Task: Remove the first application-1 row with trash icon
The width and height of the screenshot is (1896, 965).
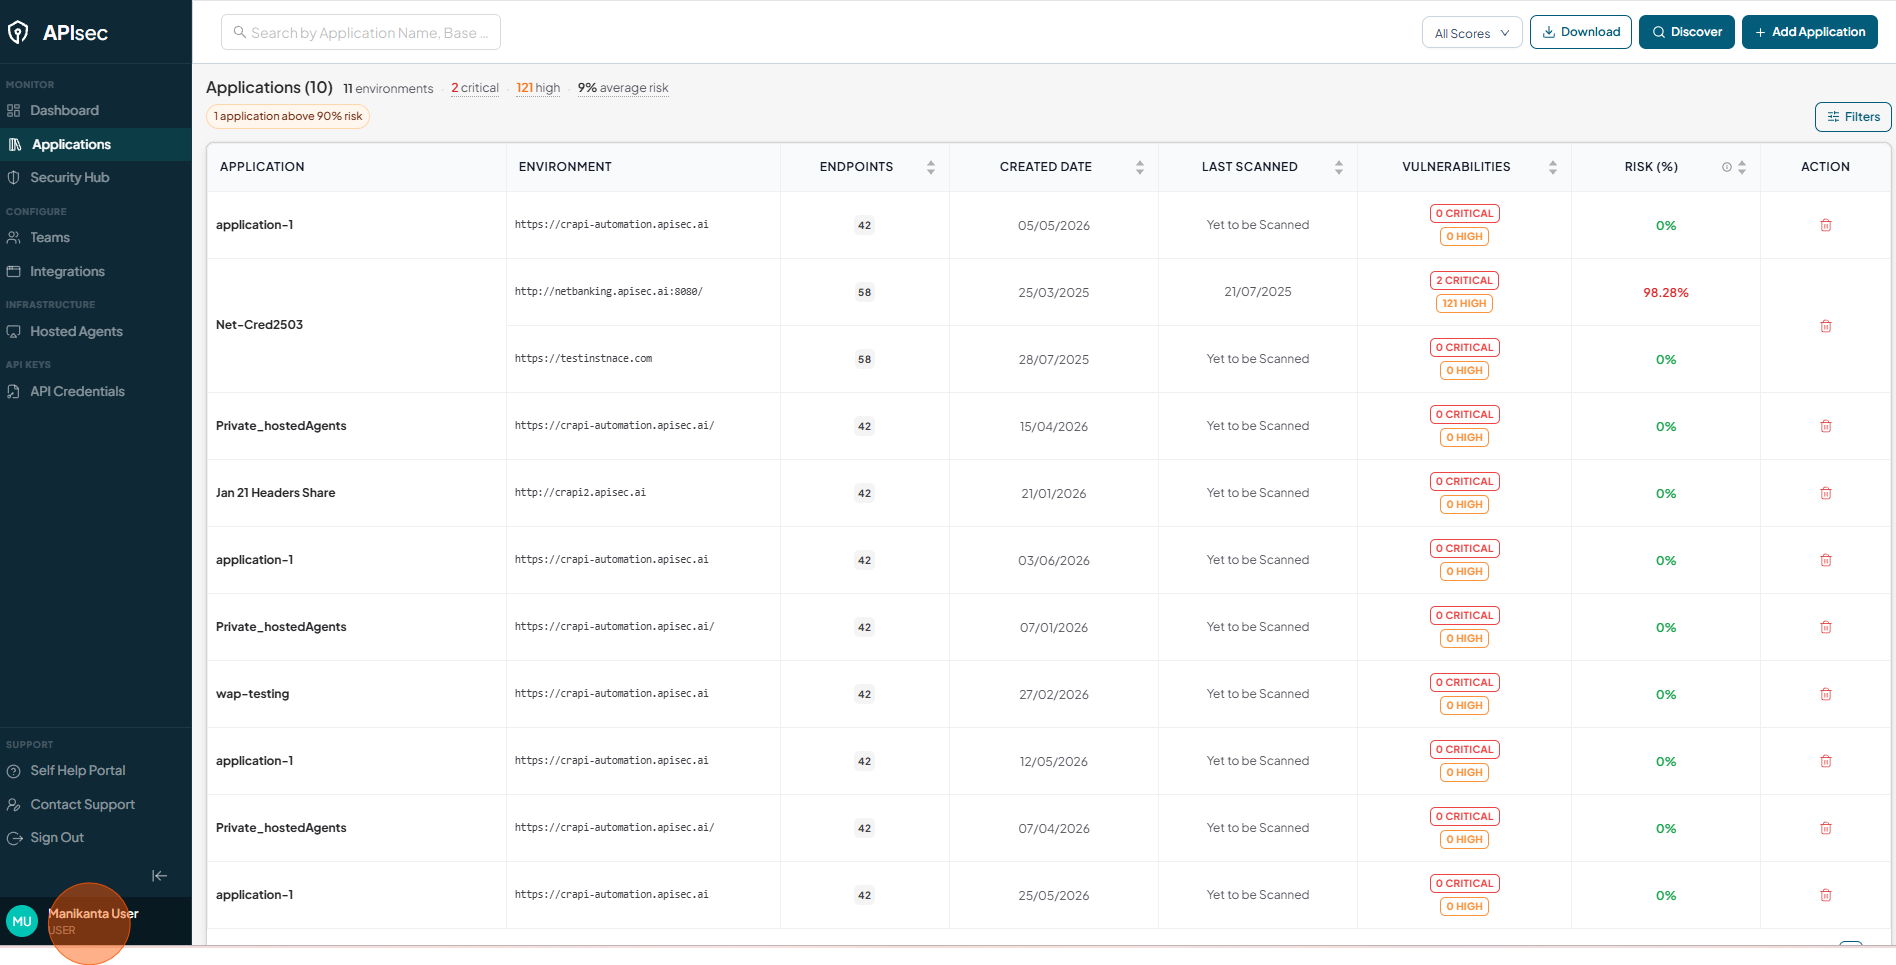Action: point(1825,225)
